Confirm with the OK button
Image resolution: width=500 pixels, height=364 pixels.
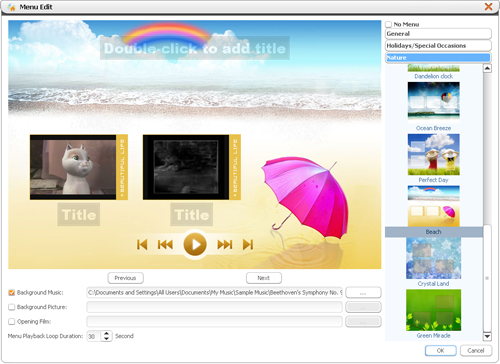click(441, 351)
